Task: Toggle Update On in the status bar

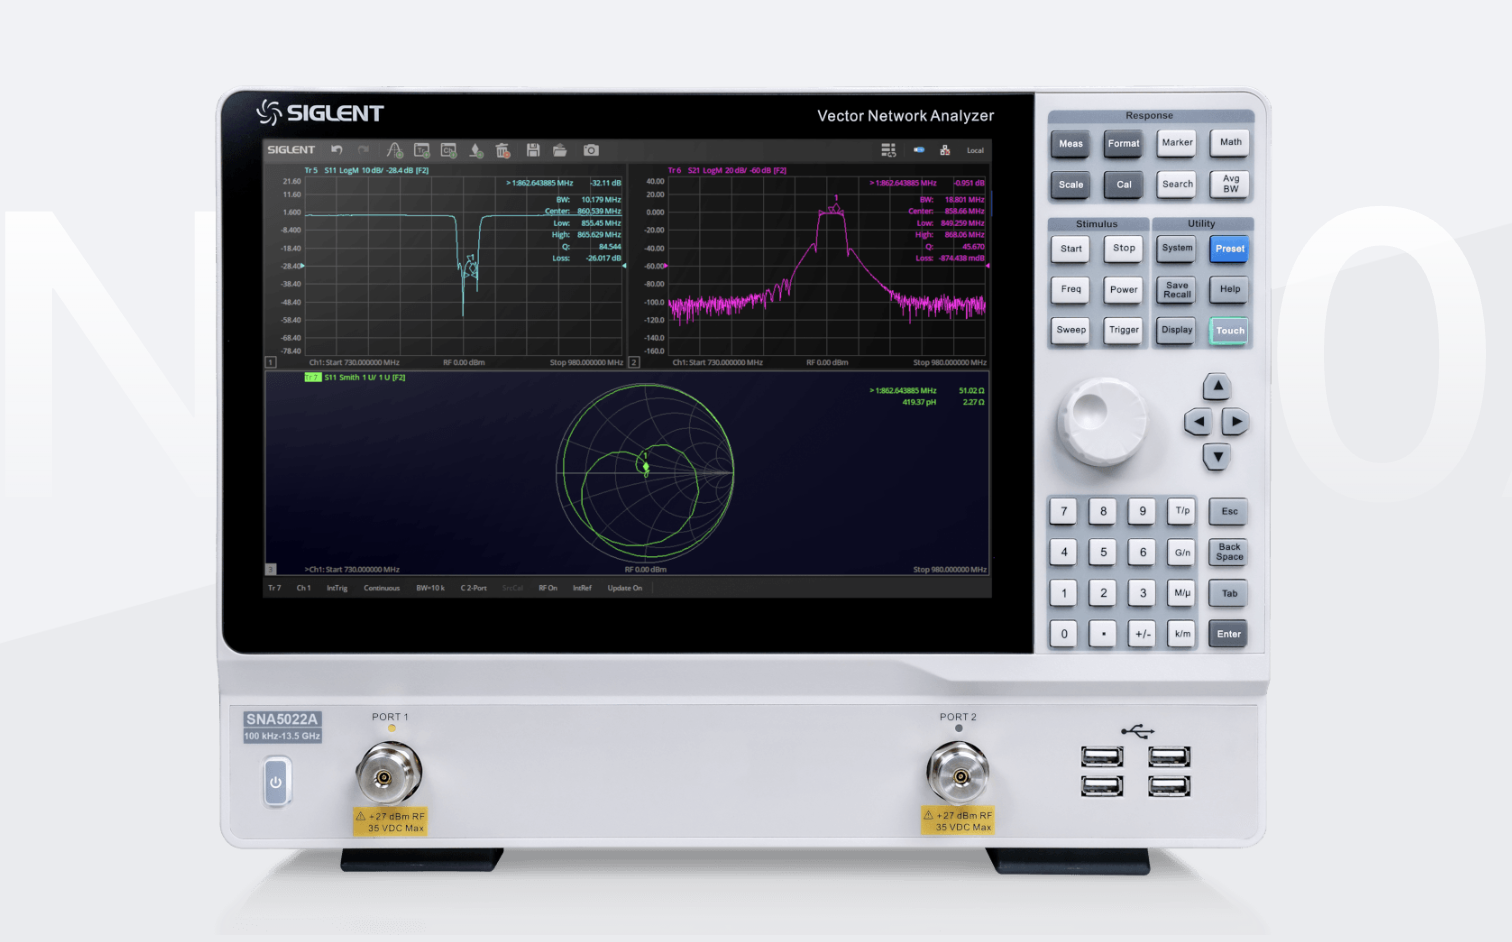Action: (625, 588)
